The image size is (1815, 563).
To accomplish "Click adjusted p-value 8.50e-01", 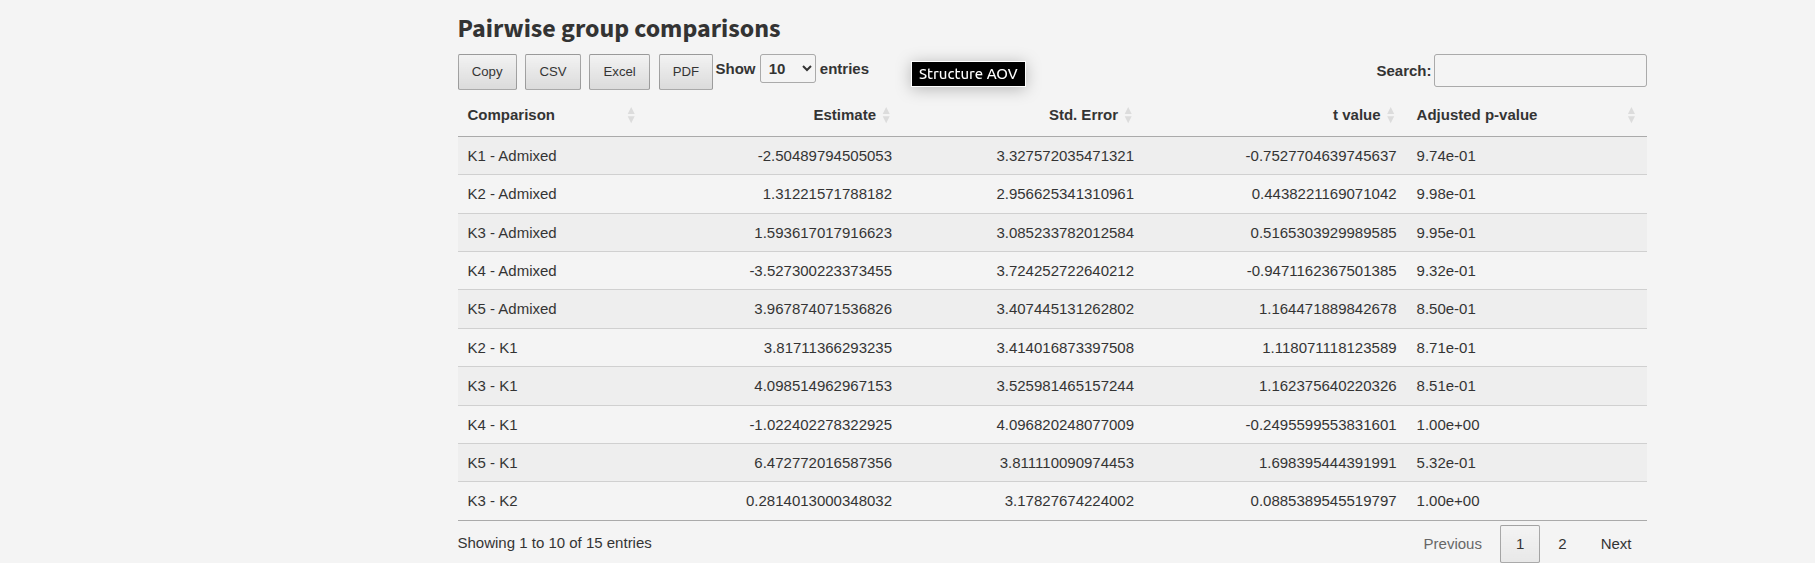I will (x=1446, y=309).
